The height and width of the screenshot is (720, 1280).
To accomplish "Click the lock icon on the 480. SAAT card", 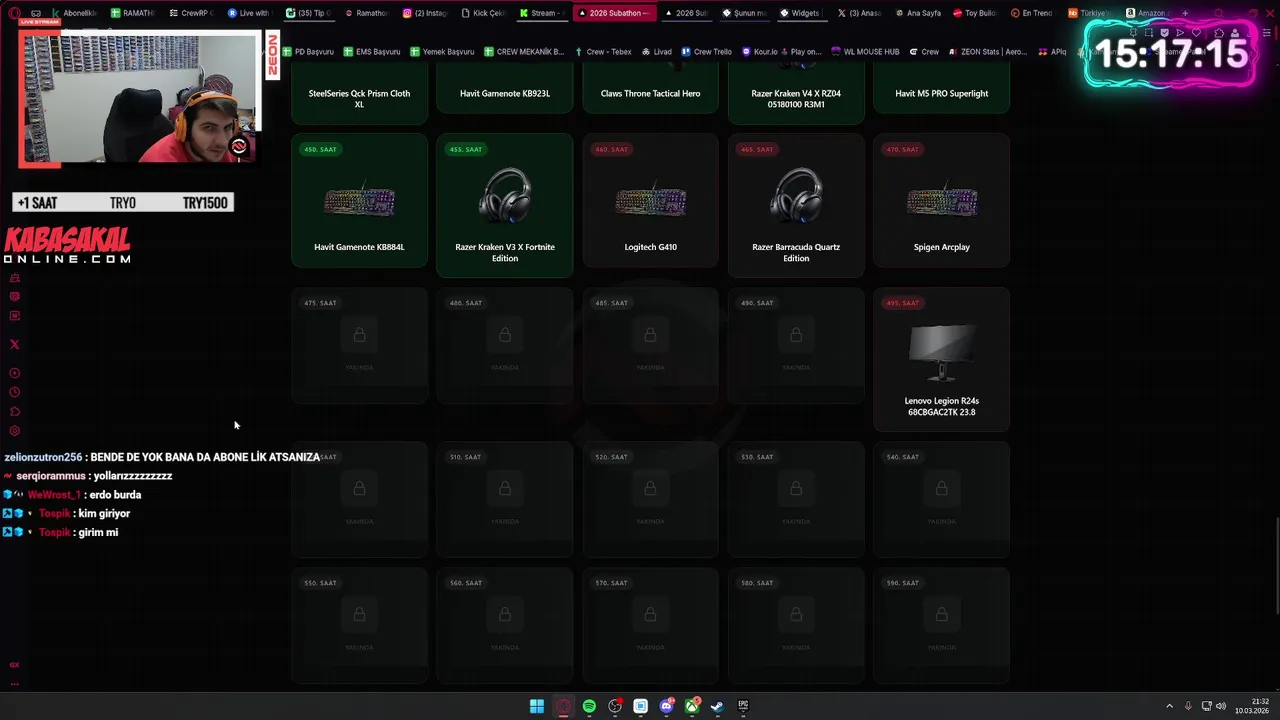I will 505,335.
